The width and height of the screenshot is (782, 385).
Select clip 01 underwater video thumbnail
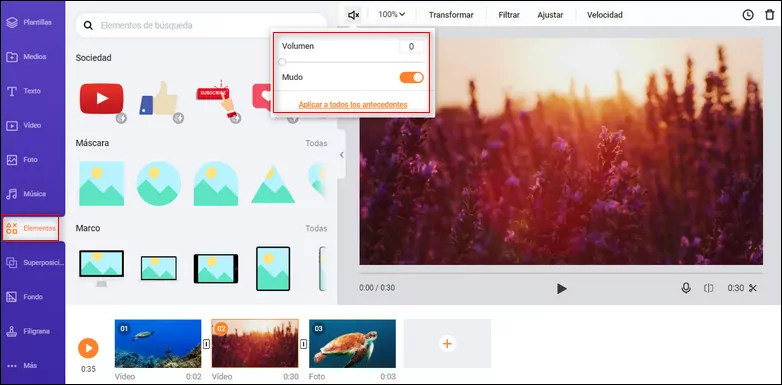(x=158, y=344)
